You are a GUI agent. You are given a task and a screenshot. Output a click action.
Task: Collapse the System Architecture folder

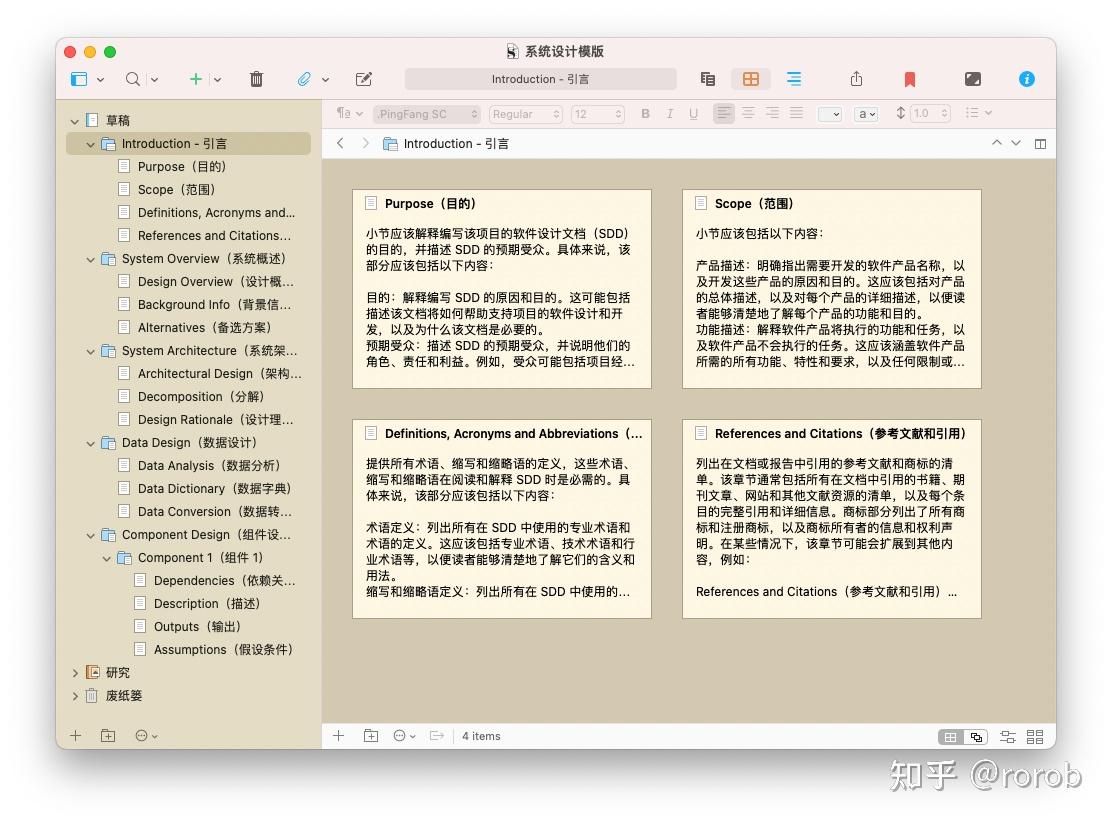click(90, 352)
